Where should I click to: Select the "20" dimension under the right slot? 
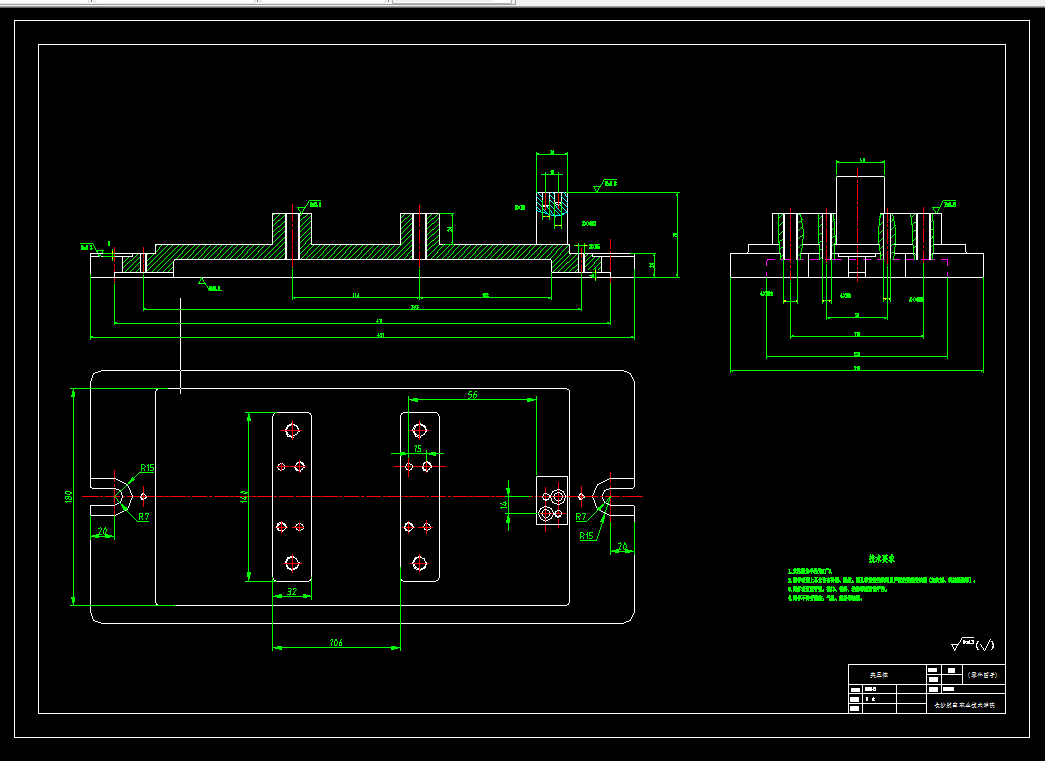[622, 546]
